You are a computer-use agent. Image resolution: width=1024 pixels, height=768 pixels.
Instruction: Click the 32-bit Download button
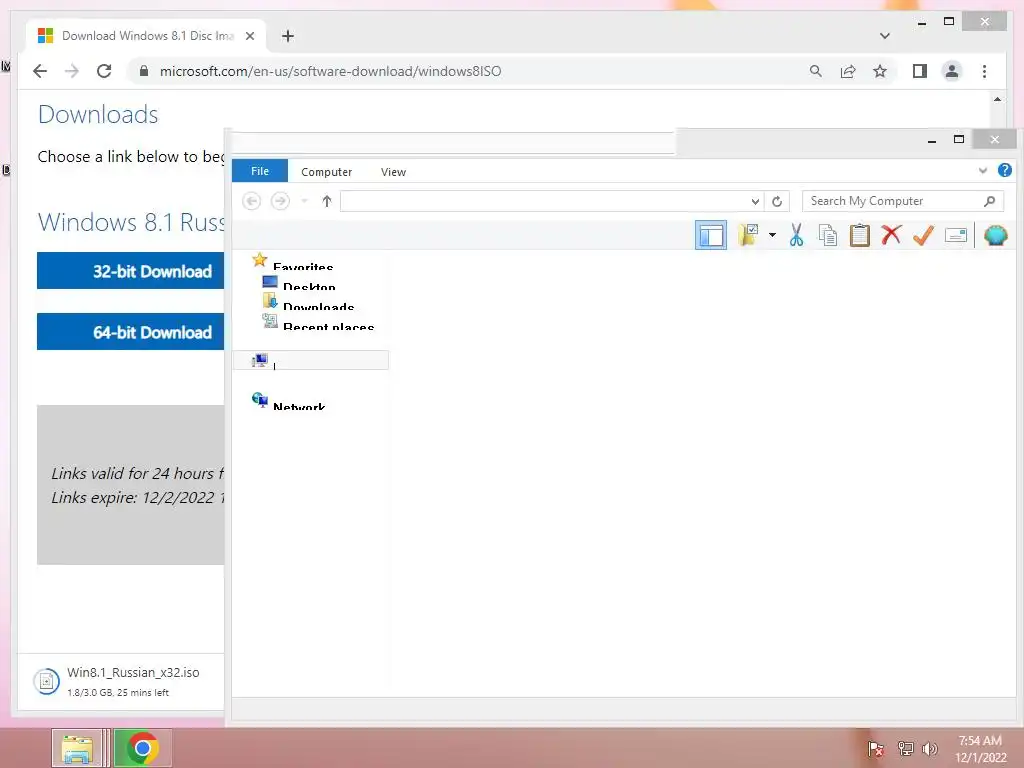[x=131, y=270]
